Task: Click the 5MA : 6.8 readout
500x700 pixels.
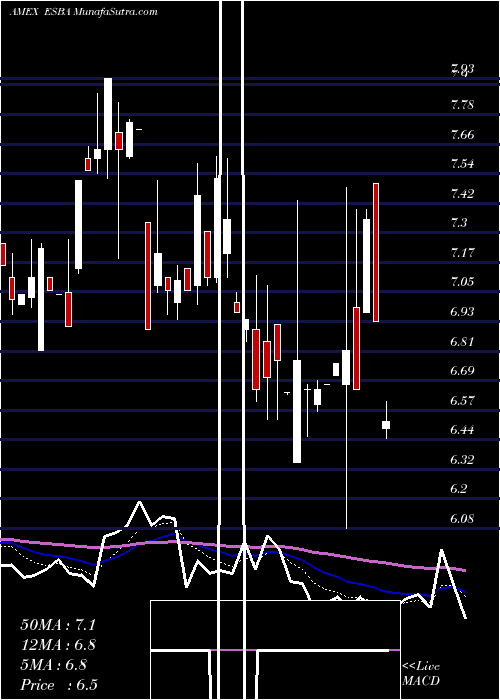Action: pos(54,665)
